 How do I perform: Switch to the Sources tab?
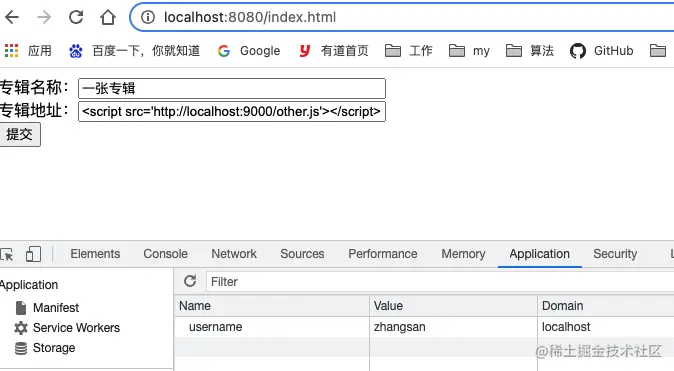302,254
